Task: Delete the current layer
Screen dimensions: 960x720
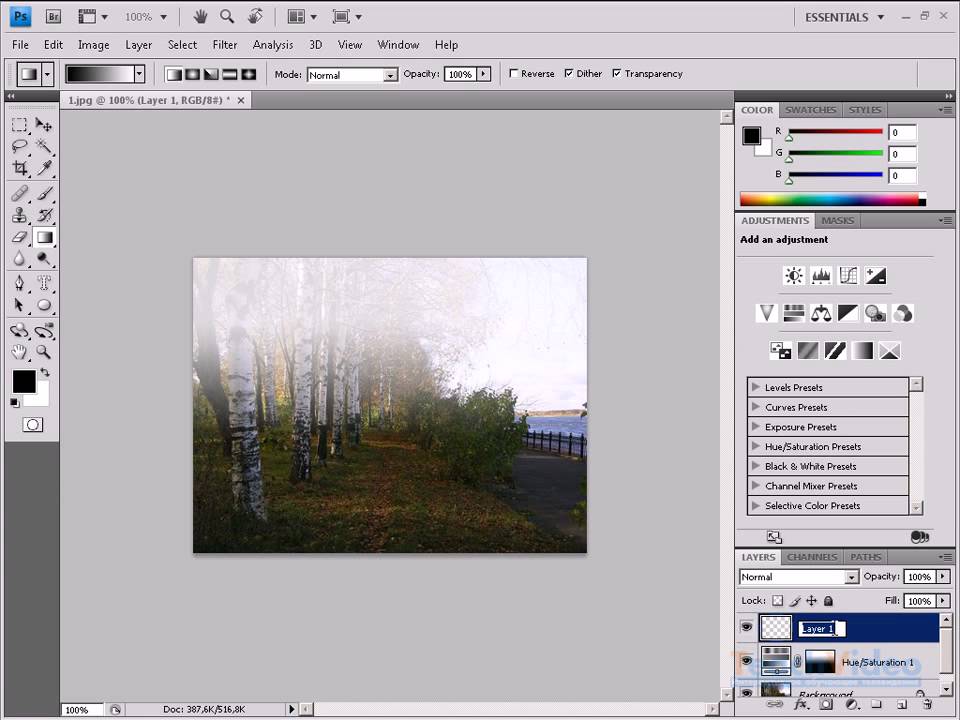Action: click(928, 705)
